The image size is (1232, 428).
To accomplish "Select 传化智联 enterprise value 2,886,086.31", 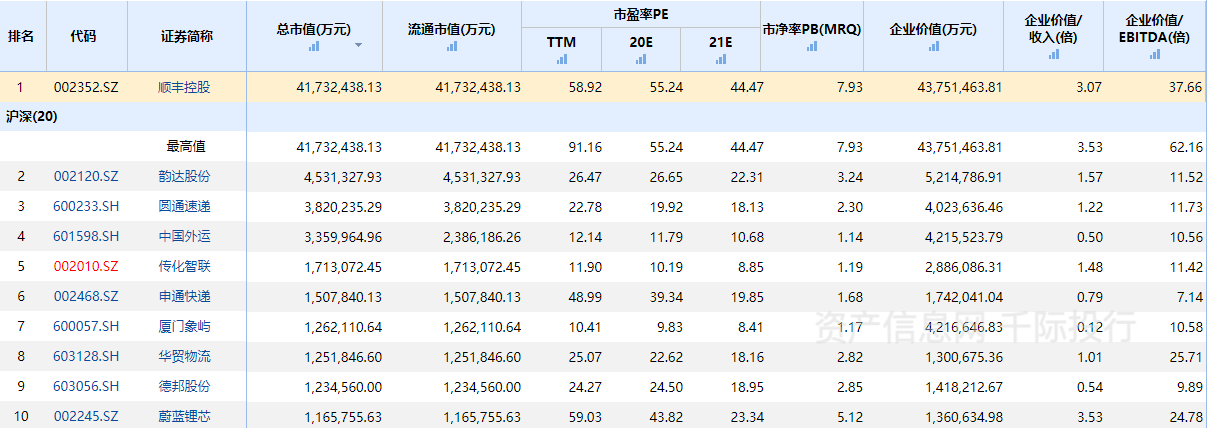I will click(x=962, y=267).
